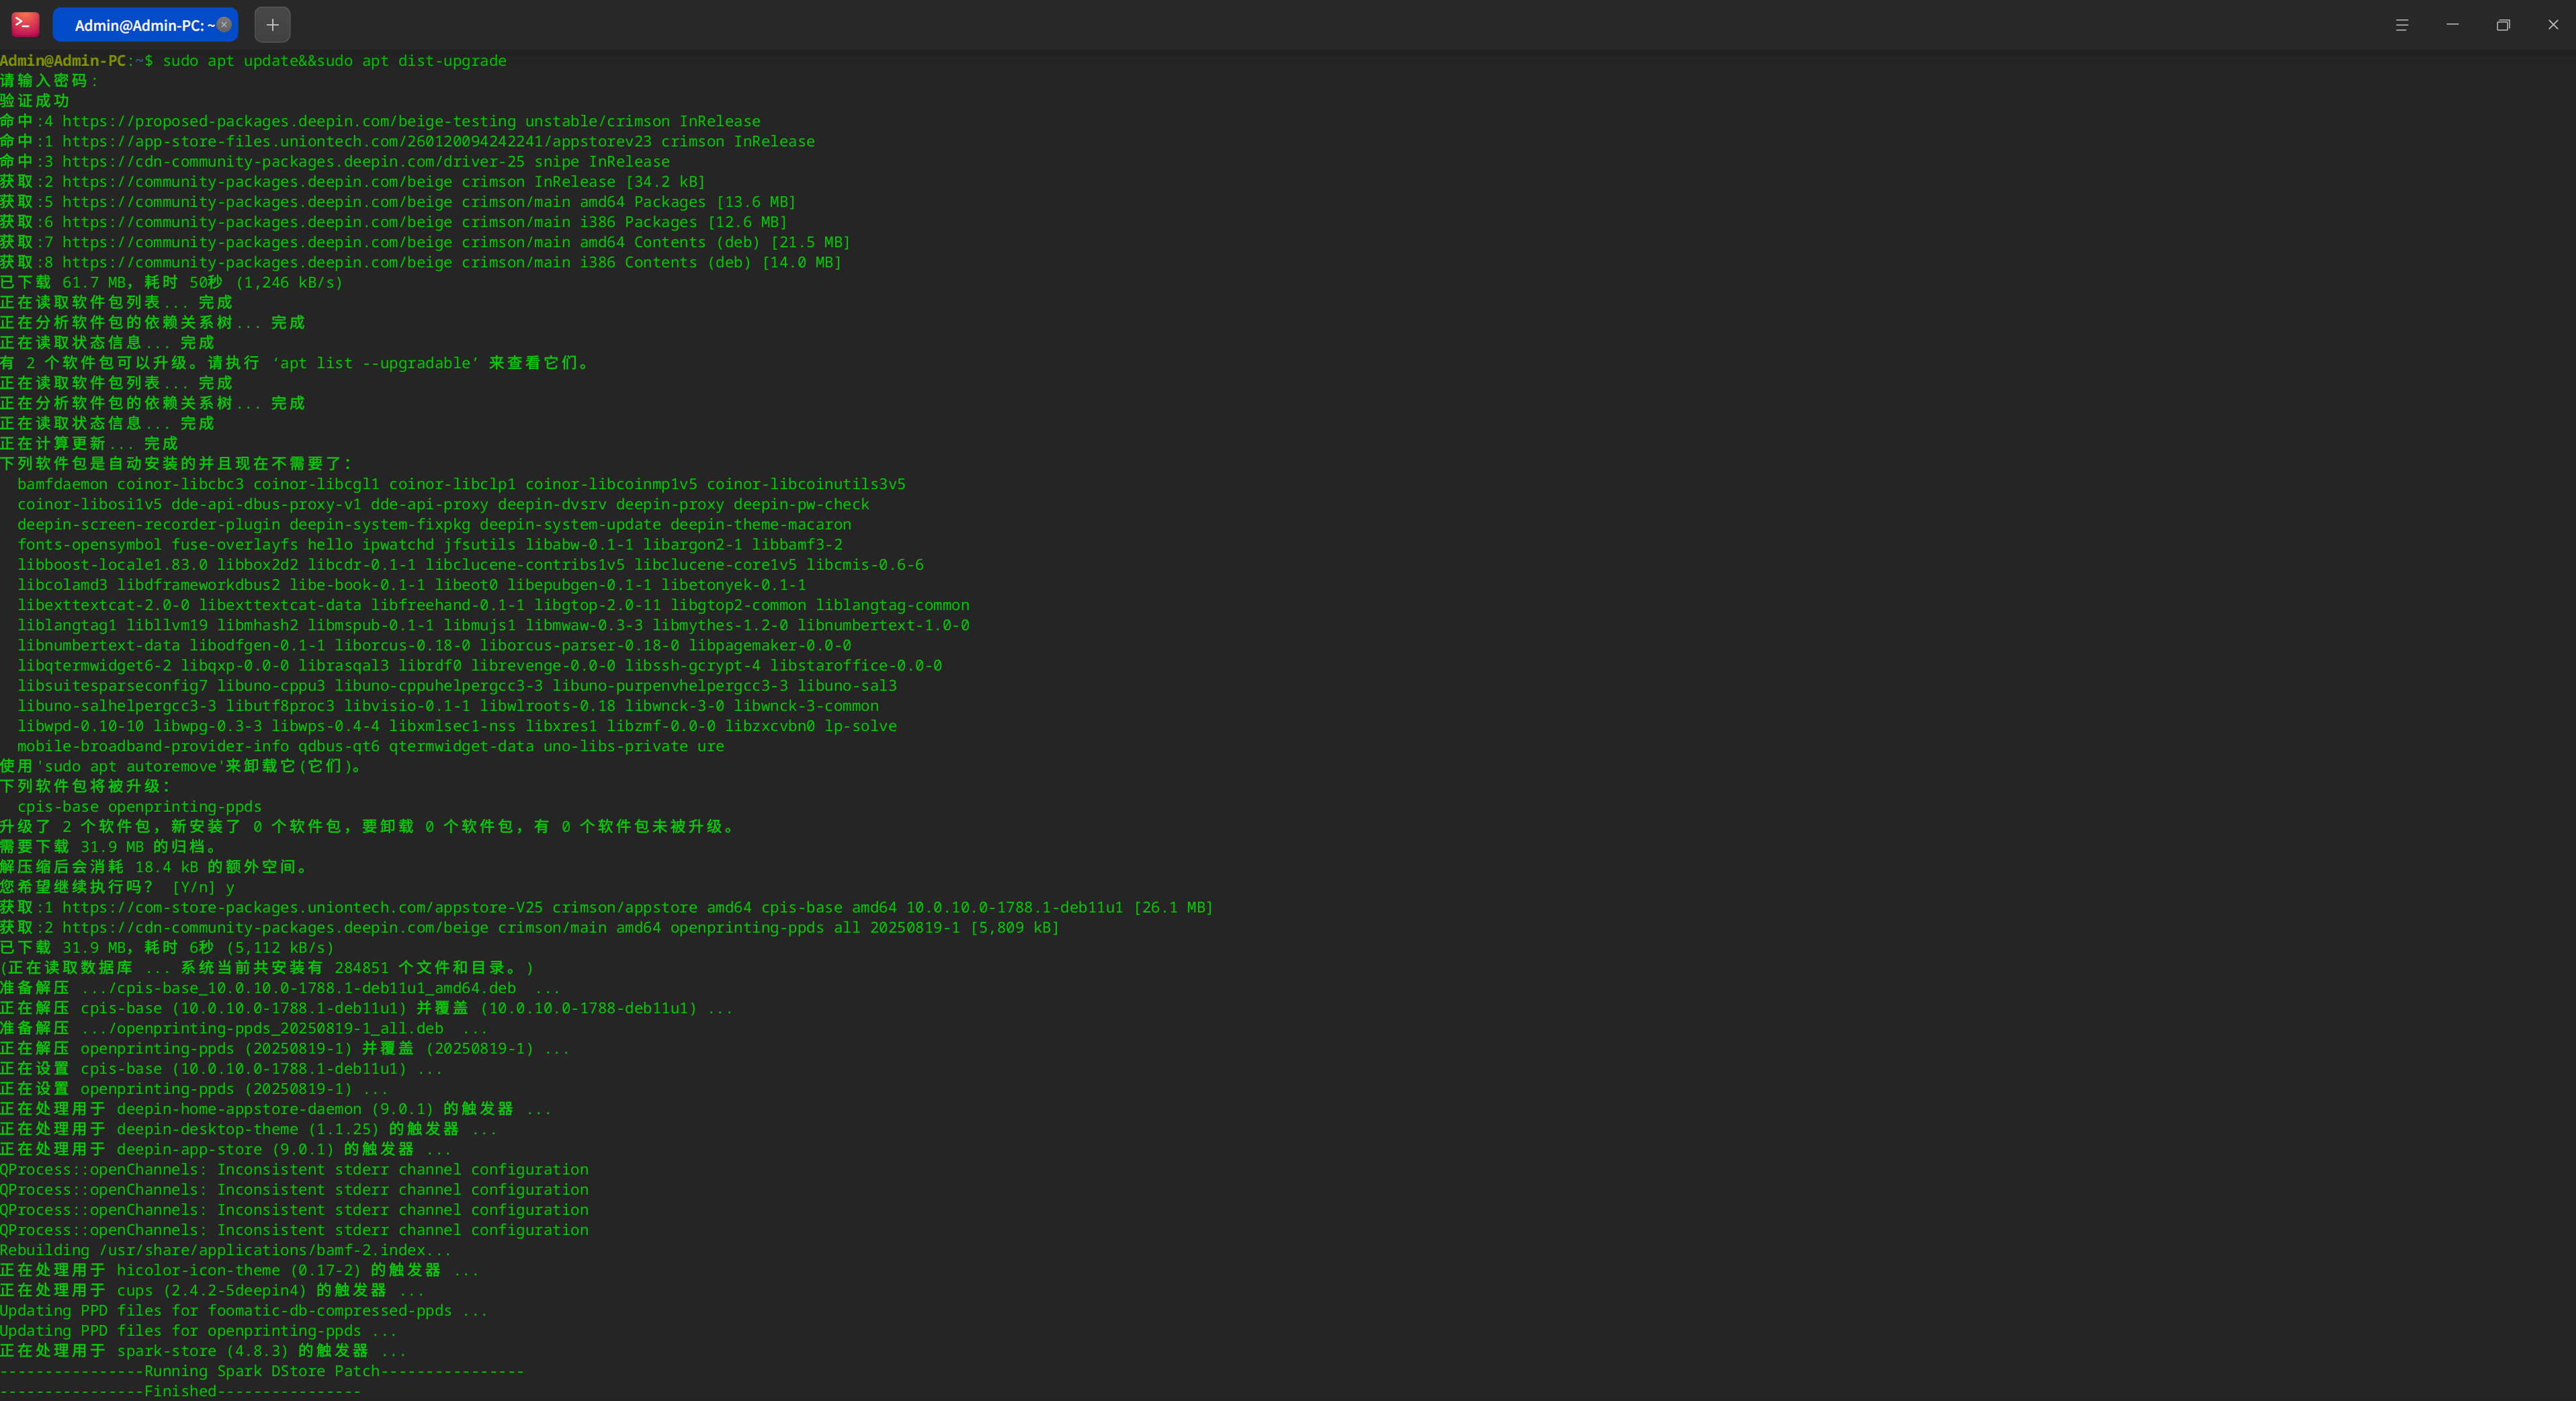The image size is (2576, 1401).
Task: Restore down the terminal window
Action: point(2503,25)
